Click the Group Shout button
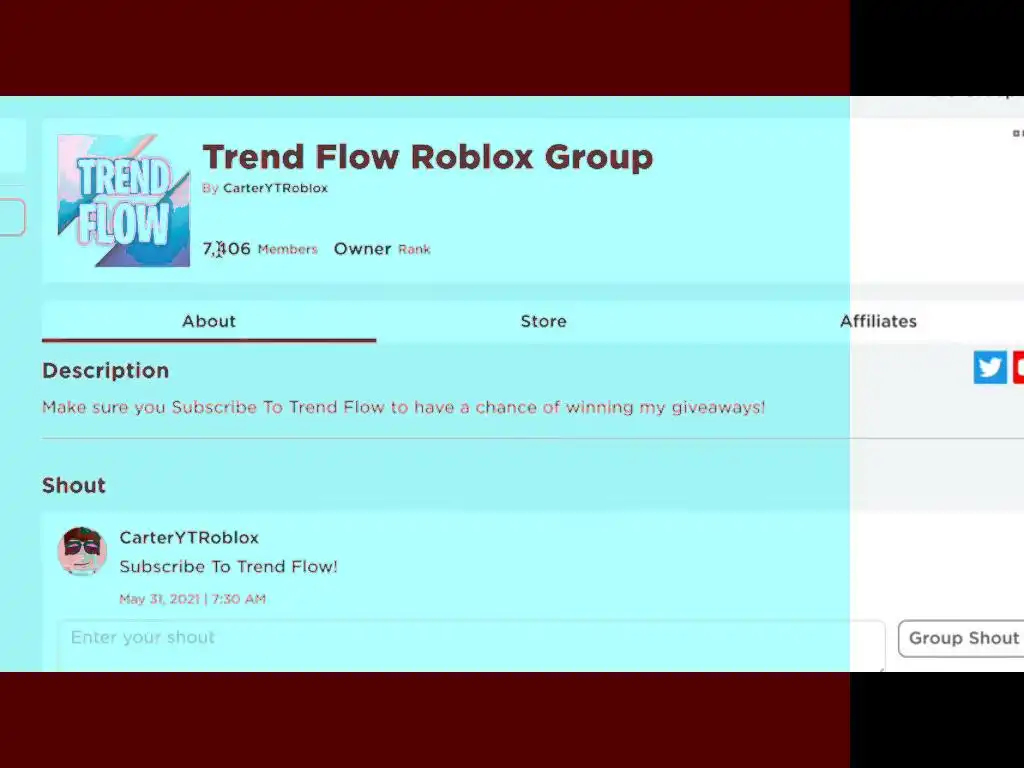This screenshot has width=1024, height=768. 963,638
